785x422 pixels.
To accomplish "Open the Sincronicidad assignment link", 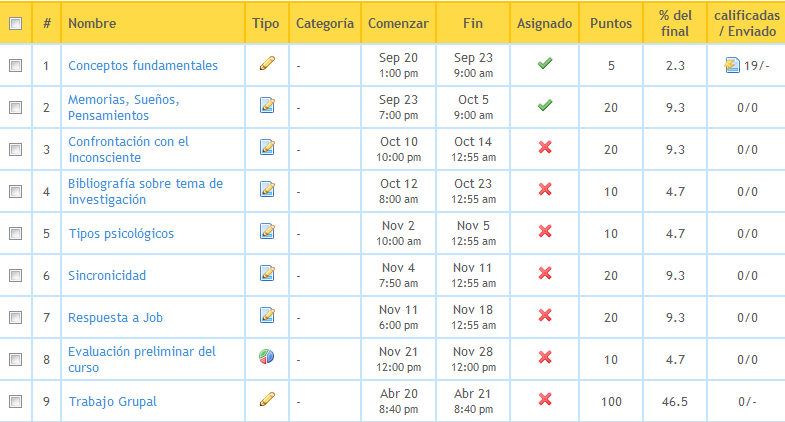I will (x=107, y=275).
